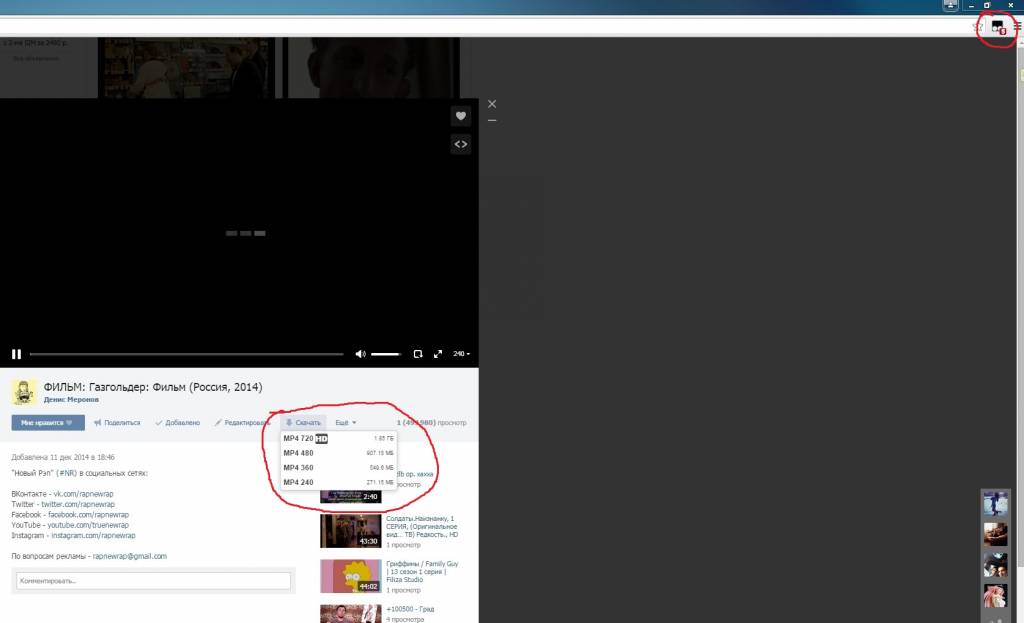Minimize the video player using the dash
1024x623 pixels.
click(492, 120)
